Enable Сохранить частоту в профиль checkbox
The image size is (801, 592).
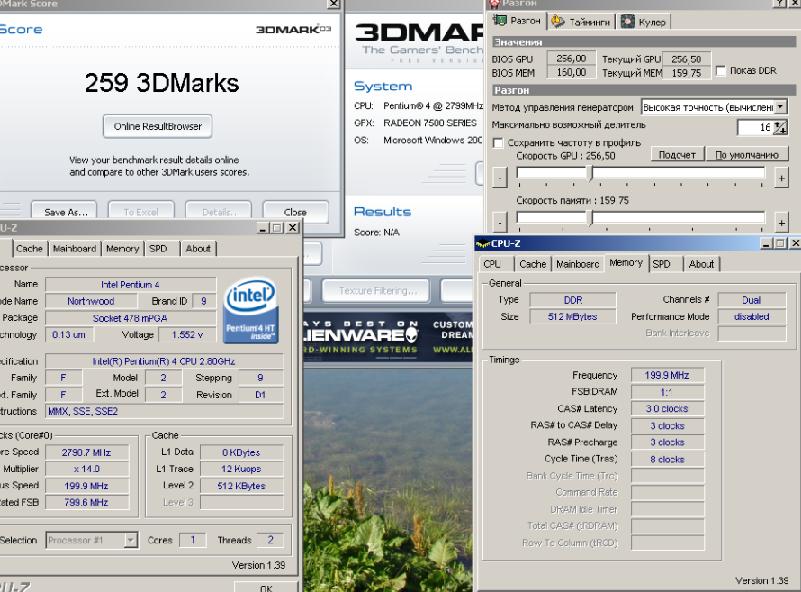[x=498, y=143]
